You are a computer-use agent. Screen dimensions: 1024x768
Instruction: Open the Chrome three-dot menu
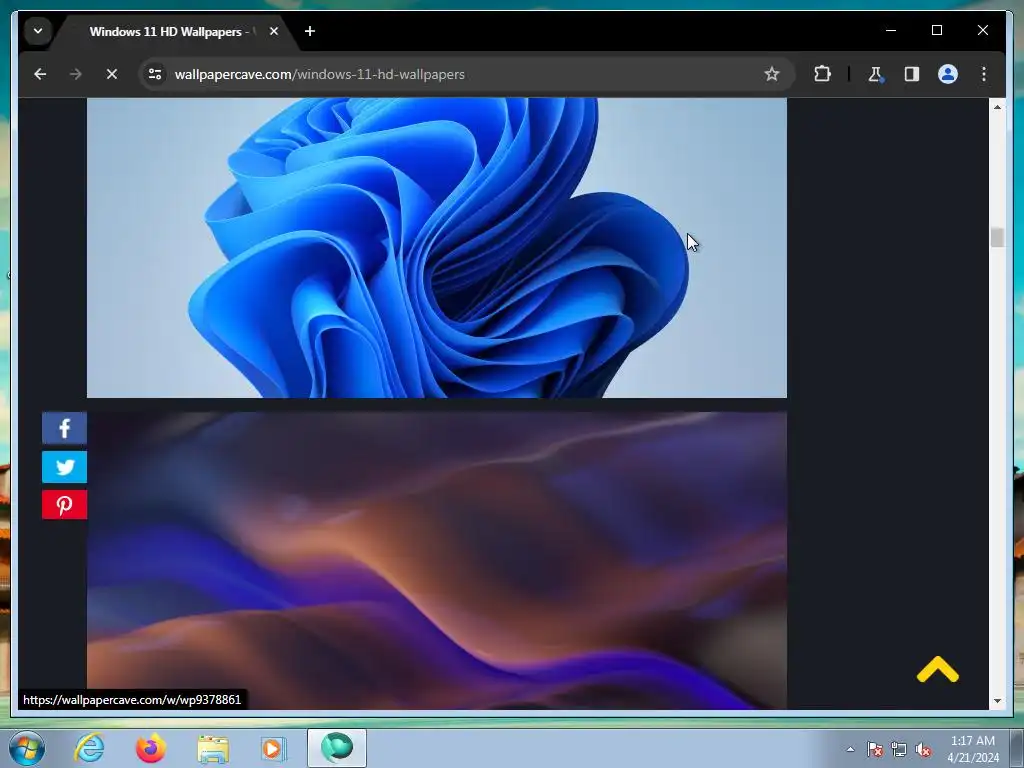click(984, 74)
